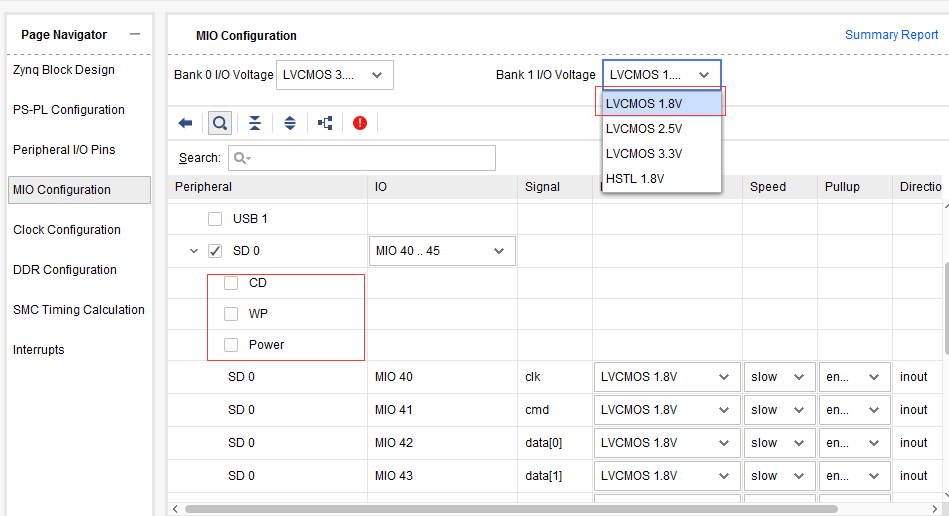
Task: Click the horizontal scrollbar thumb
Action: (511, 509)
